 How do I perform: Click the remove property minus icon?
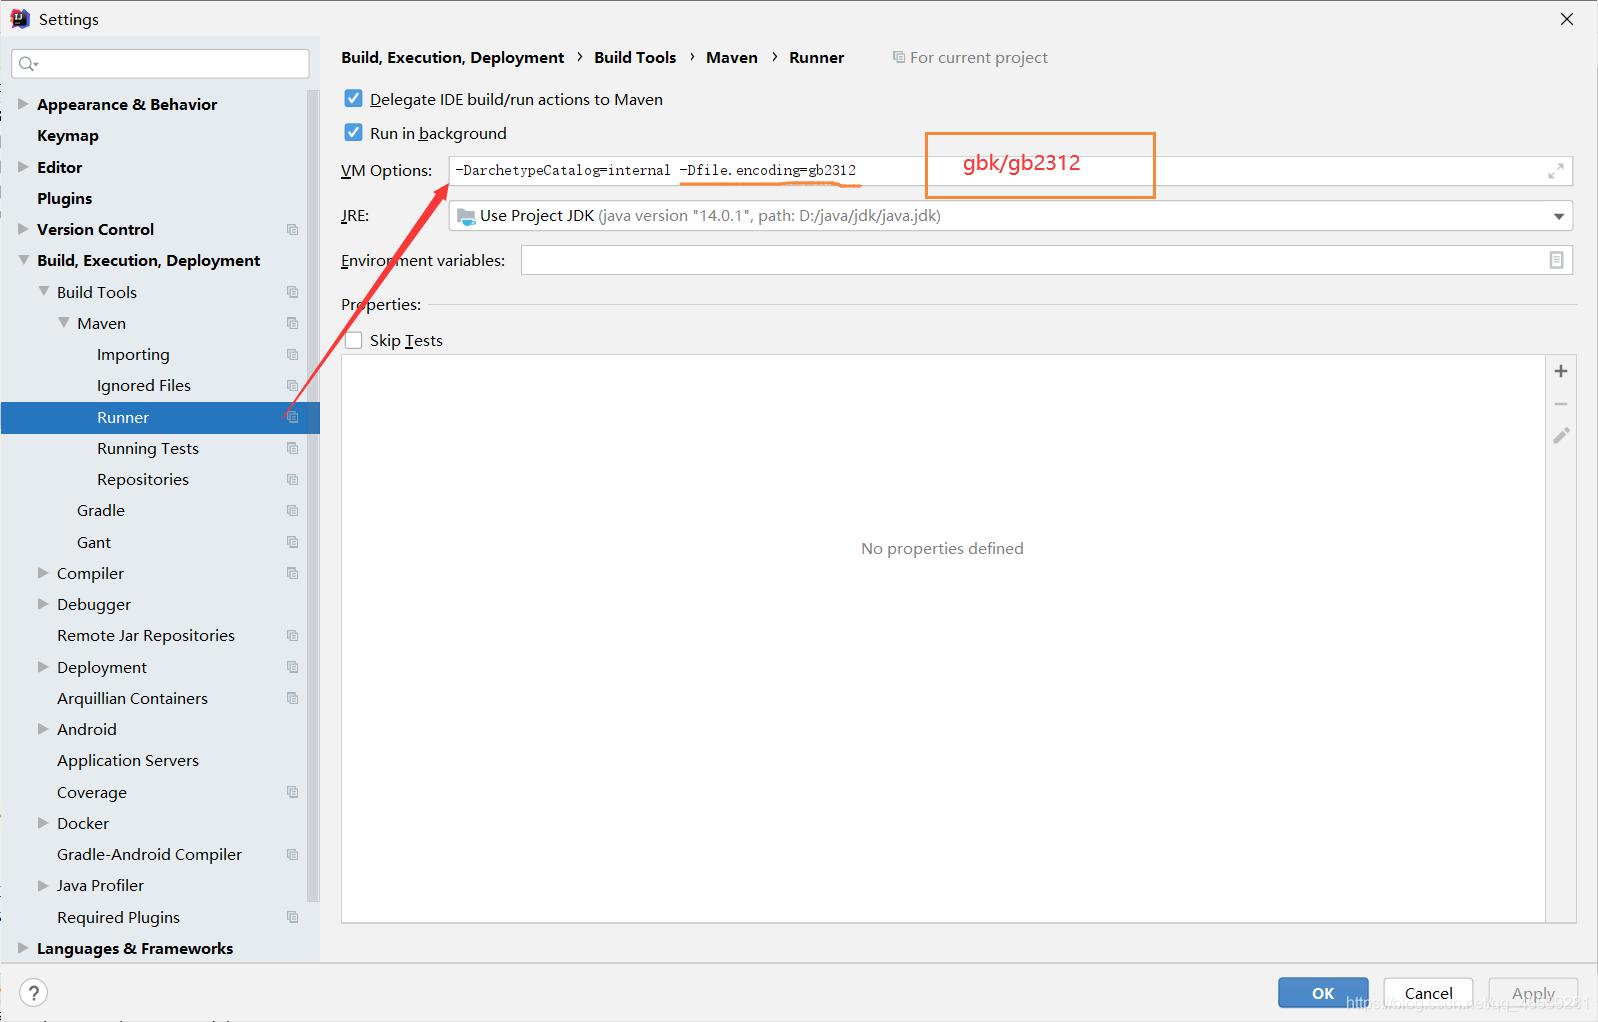[x=1560, y=404]
